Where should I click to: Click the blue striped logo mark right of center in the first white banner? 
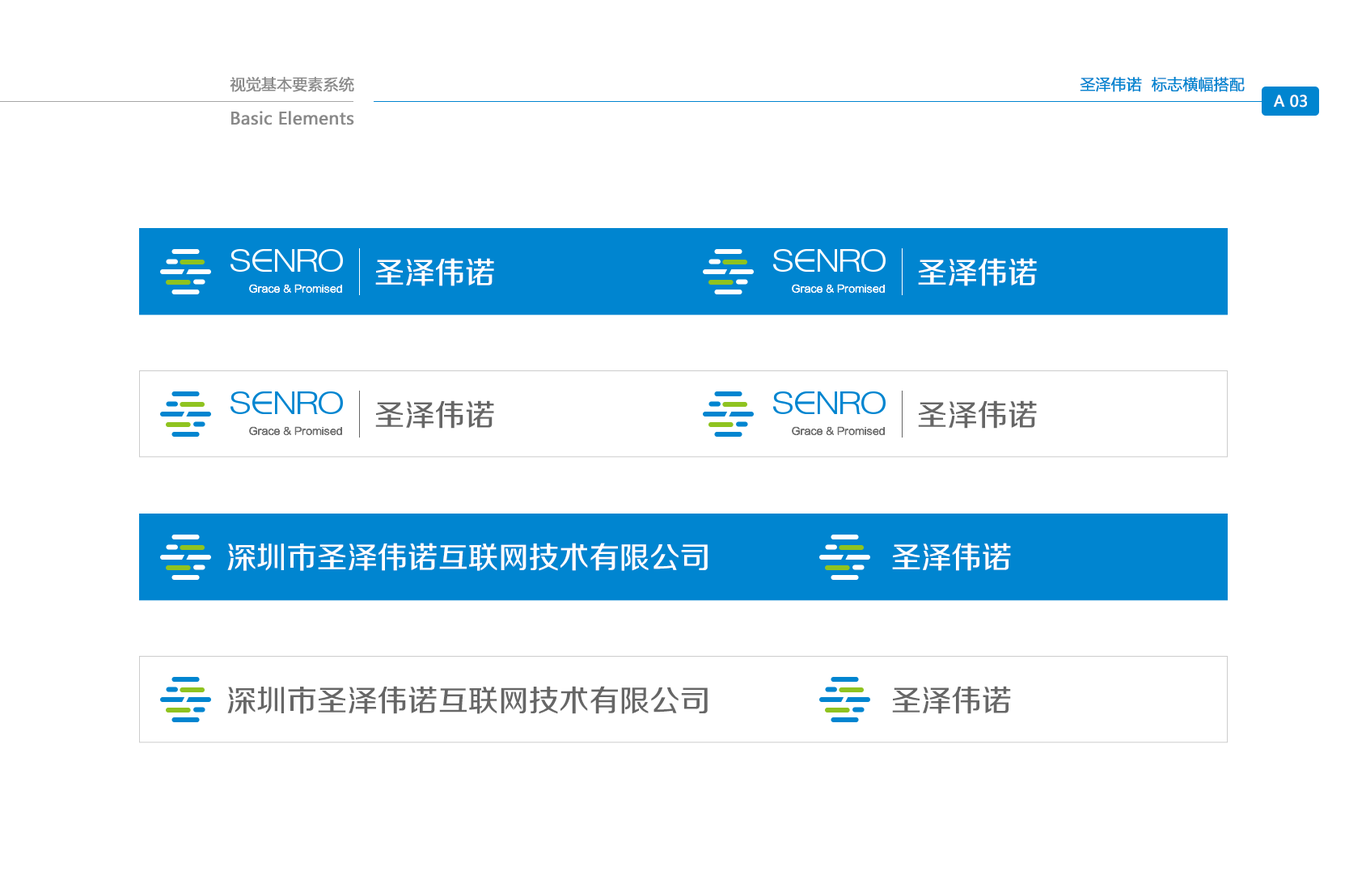coord(728,414)
